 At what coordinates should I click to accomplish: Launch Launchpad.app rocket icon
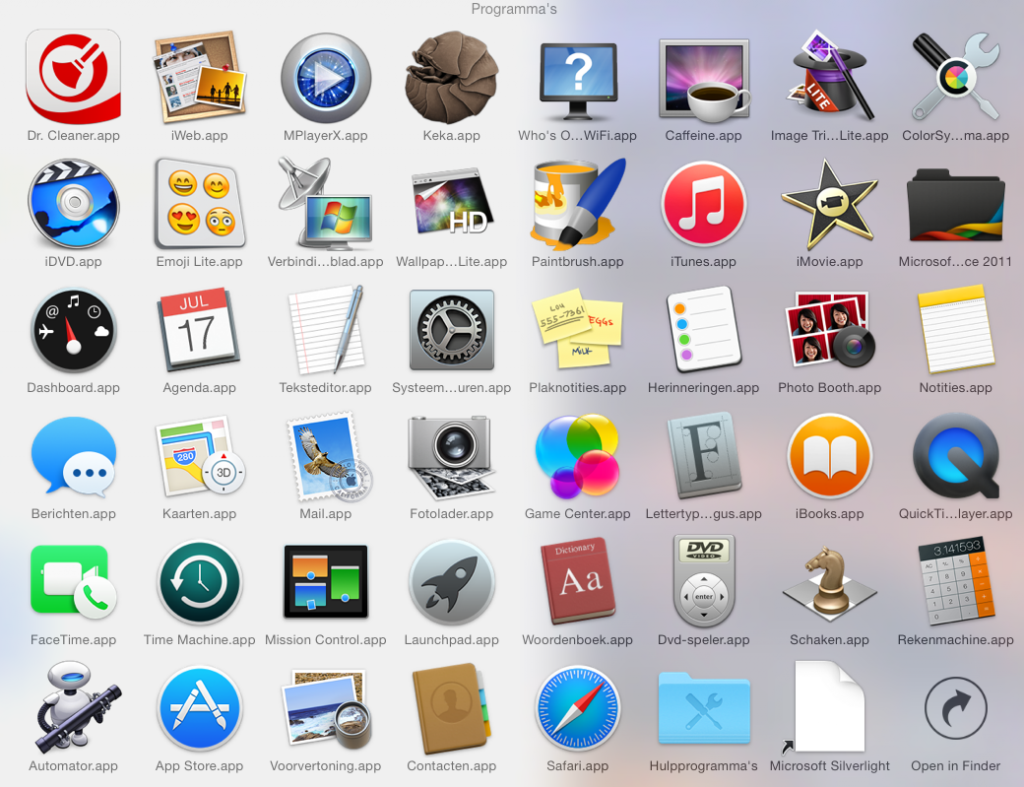tap(451, 583)
